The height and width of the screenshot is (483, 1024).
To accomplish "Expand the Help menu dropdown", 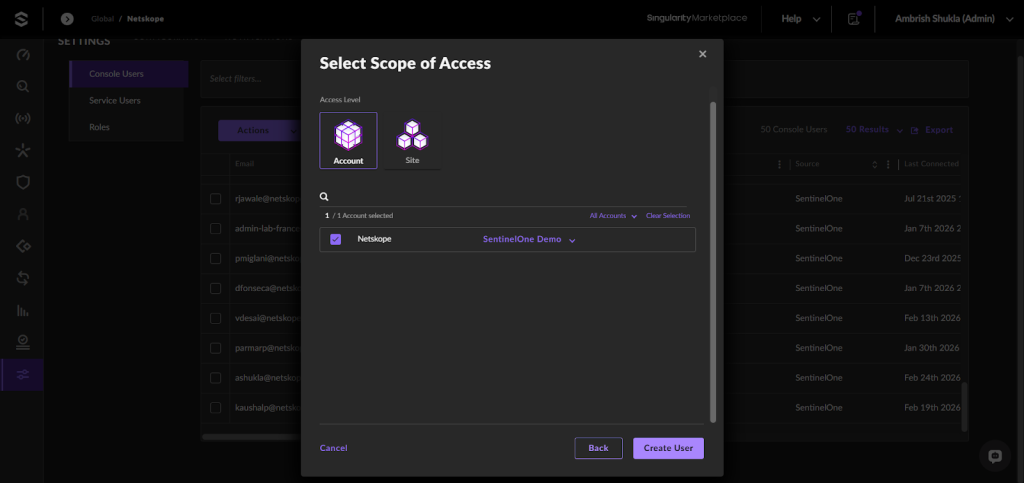I will click(801, 19).
